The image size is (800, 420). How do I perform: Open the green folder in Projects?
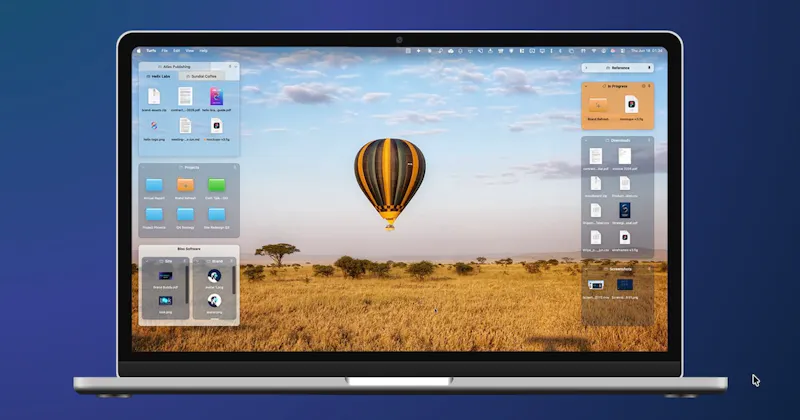click(x=216, y=185)
